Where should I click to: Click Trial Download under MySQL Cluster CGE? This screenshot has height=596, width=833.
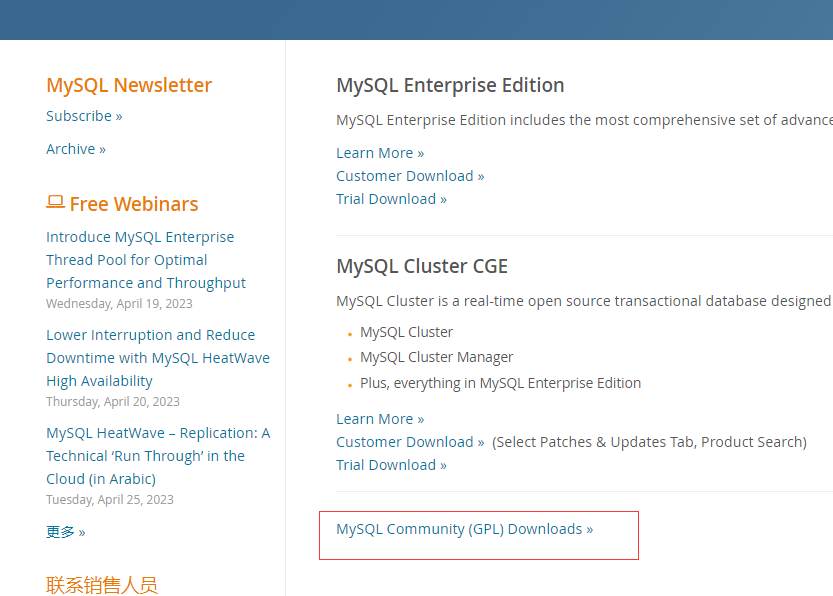(391, 465)
